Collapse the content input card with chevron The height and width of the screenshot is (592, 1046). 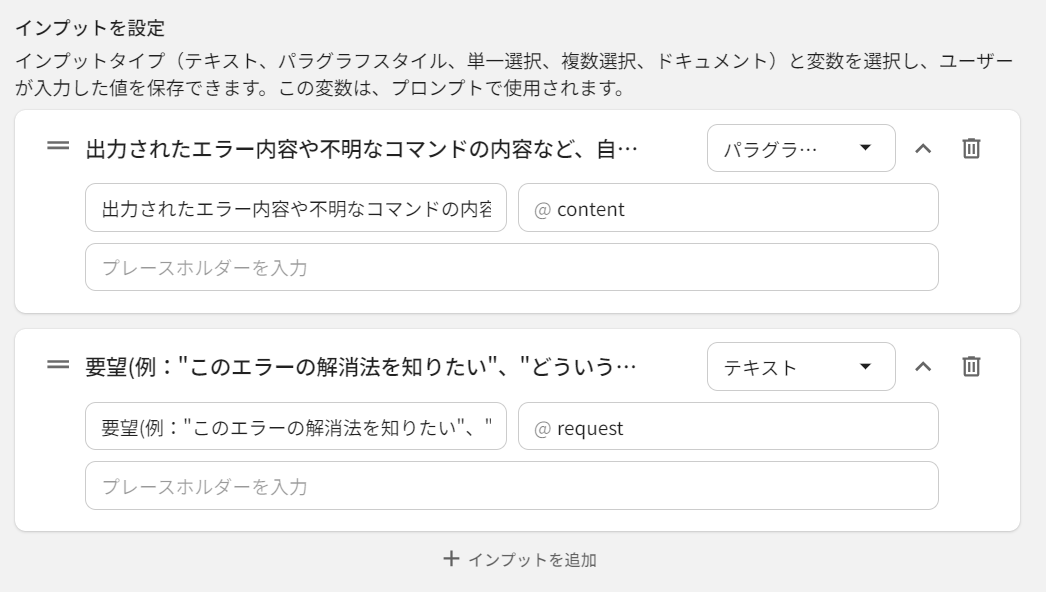coord(923,148)
